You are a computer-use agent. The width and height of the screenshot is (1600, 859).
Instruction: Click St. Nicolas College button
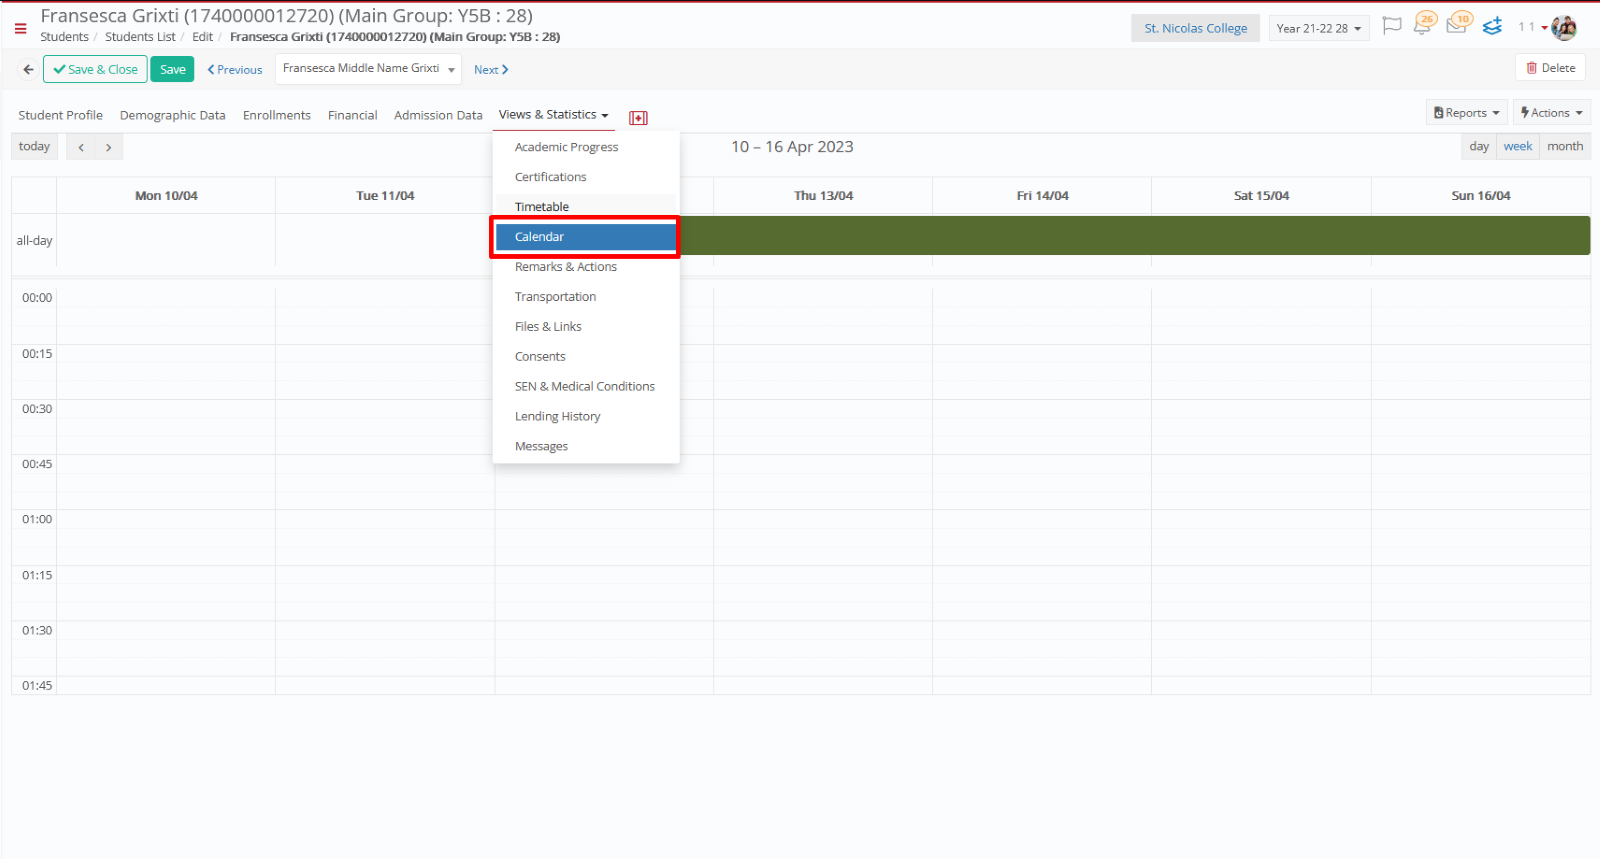pyautogui.click(x=1196, y=29)
